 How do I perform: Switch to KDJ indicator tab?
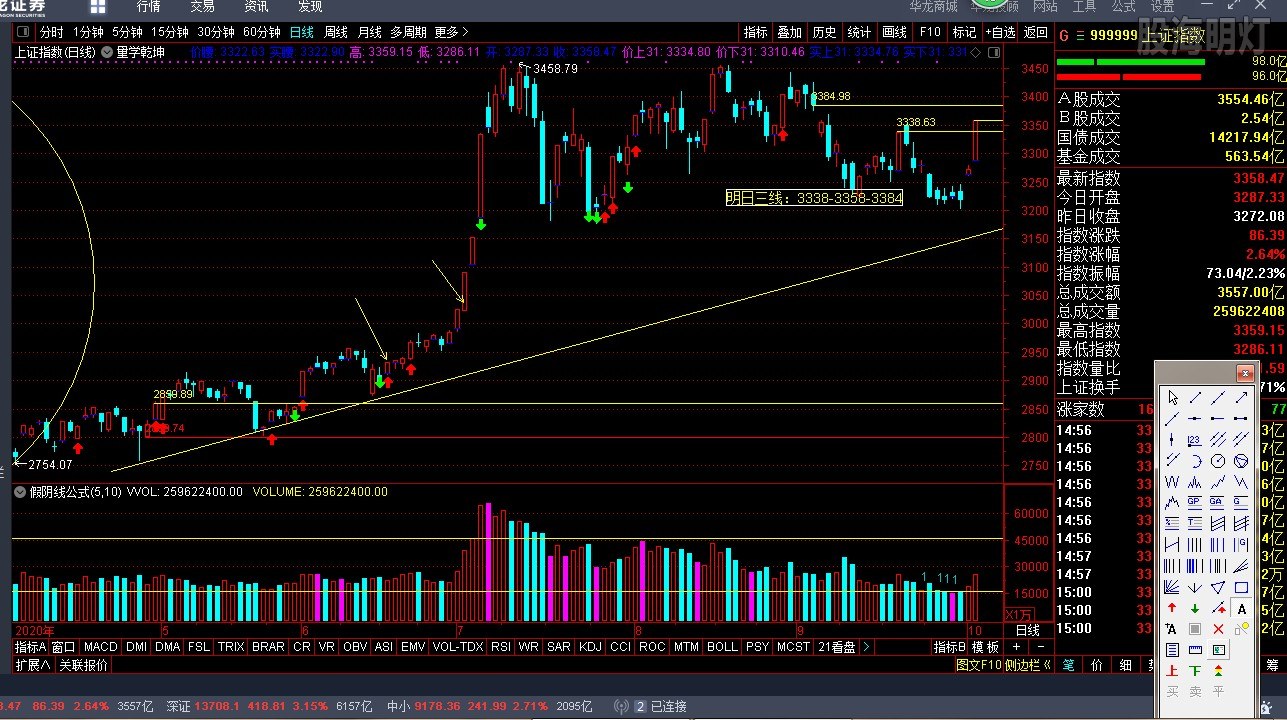tap(591, 647)
